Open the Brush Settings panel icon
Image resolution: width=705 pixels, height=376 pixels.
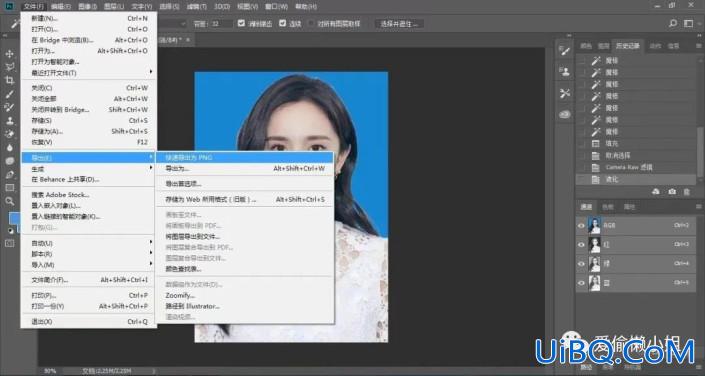point(565,50)
